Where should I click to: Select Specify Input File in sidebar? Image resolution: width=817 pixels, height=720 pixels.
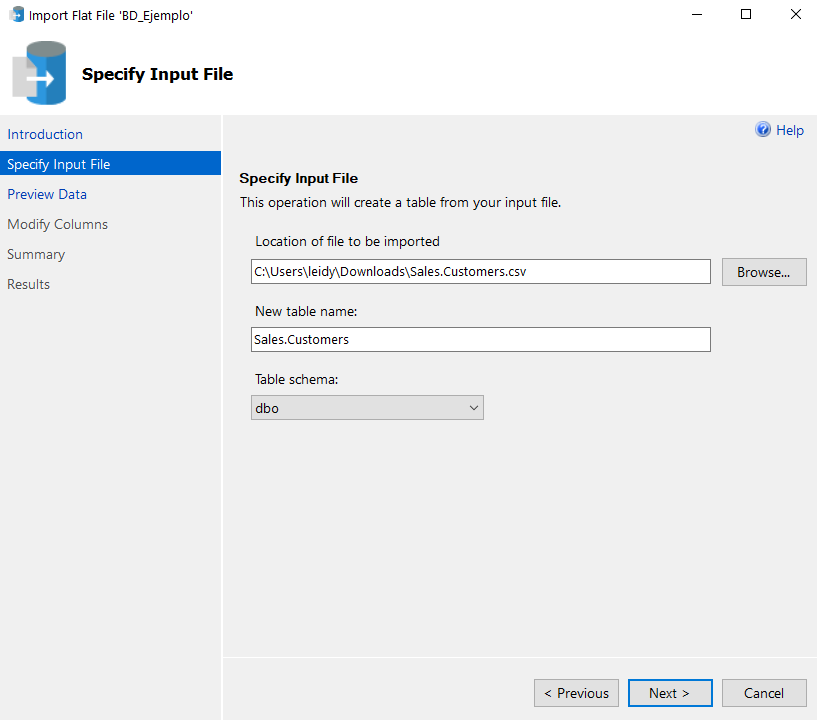pos(58,164)
